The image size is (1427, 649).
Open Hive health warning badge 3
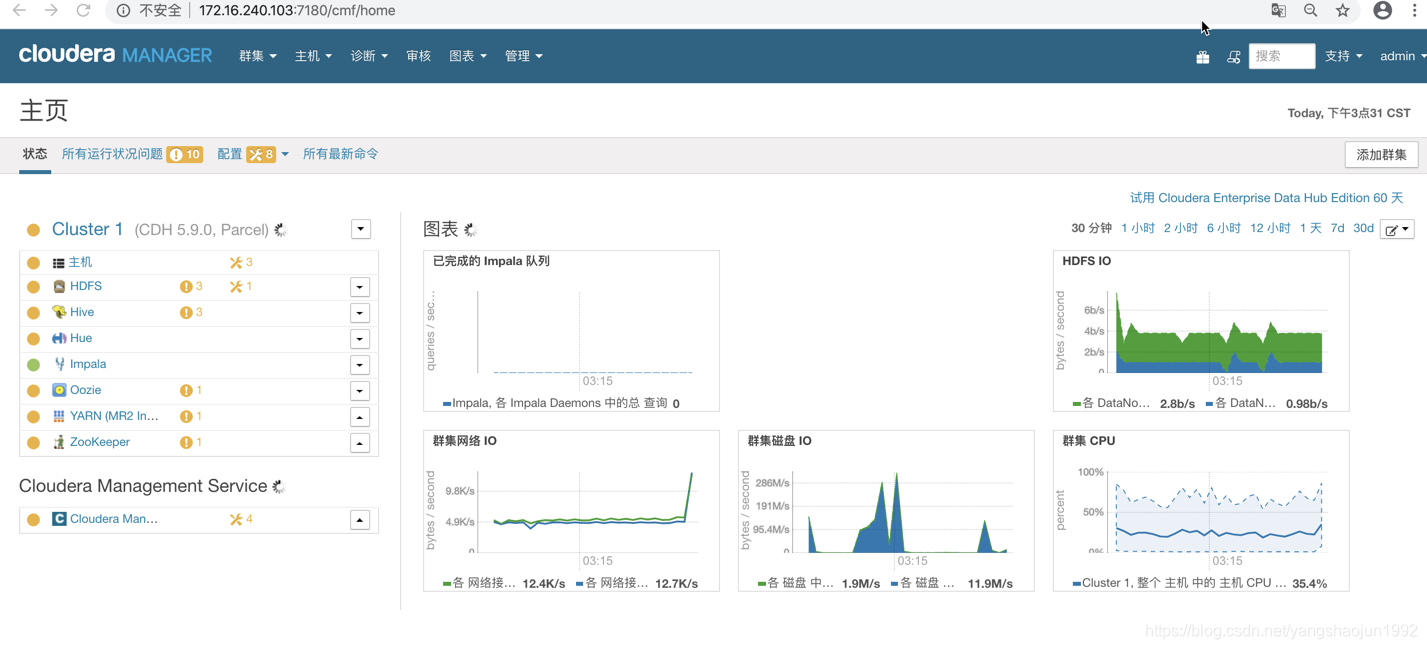point(191,312)
